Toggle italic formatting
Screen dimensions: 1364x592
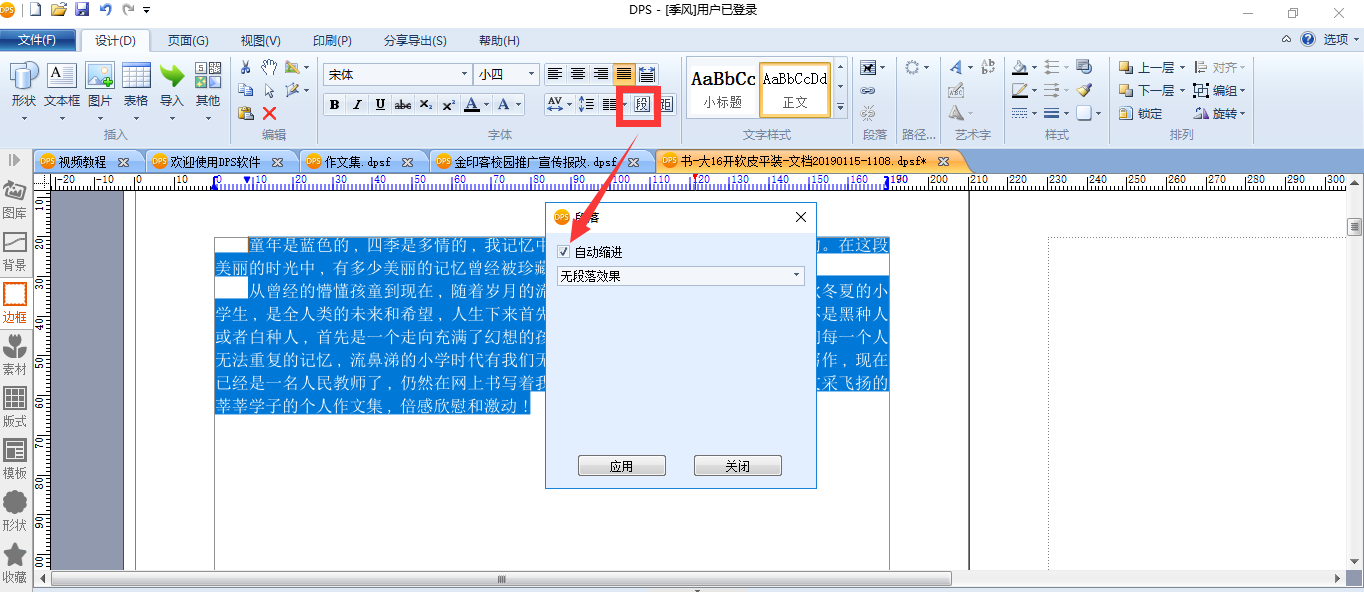point(357,104)
